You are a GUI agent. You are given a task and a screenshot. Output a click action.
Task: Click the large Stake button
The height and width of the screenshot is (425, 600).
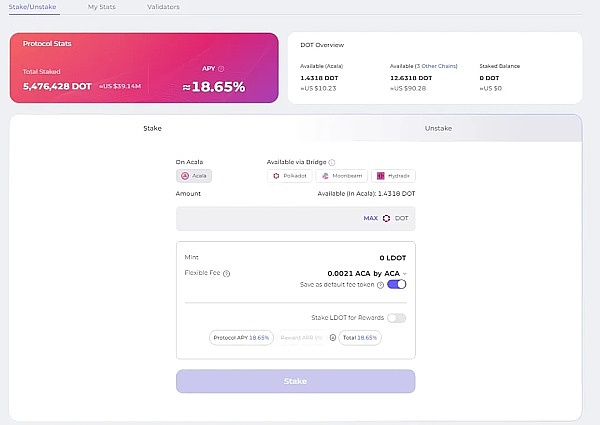pyautogui.click(x=295, y=381)
